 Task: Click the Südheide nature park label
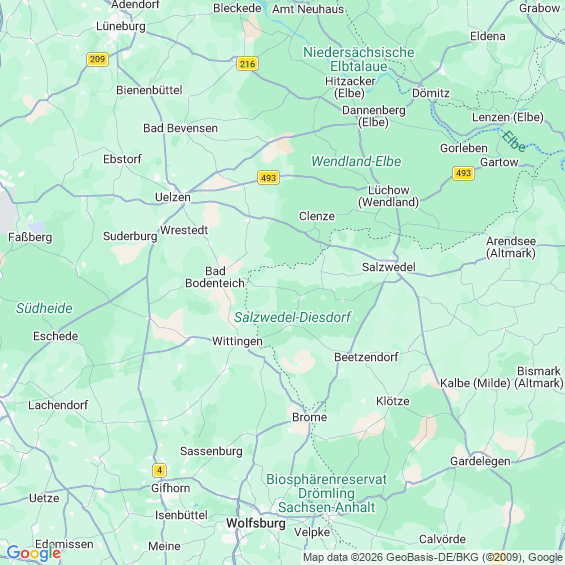[x=44, y=308]
